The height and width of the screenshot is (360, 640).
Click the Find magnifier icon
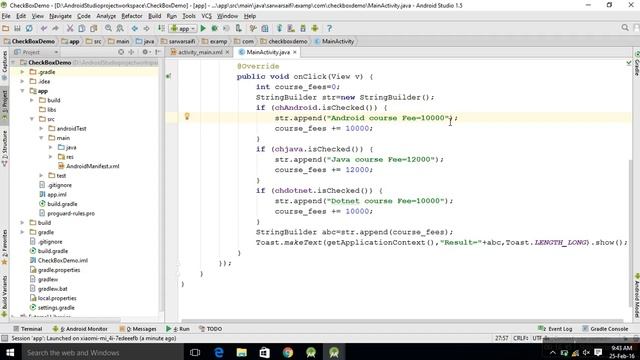(x=108, y=28)
